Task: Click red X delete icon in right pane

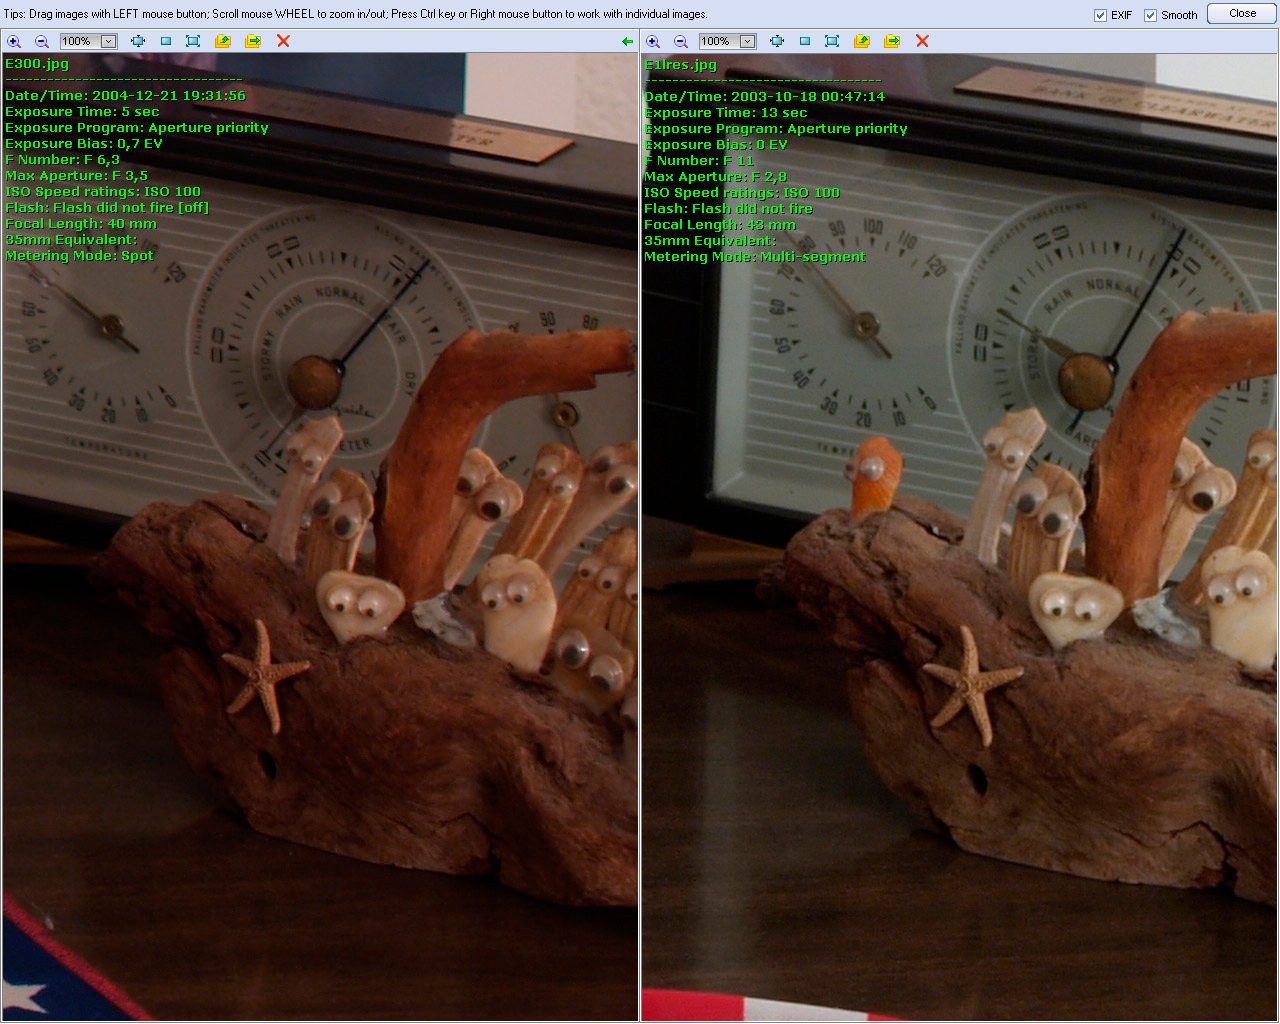Action: 922,41
